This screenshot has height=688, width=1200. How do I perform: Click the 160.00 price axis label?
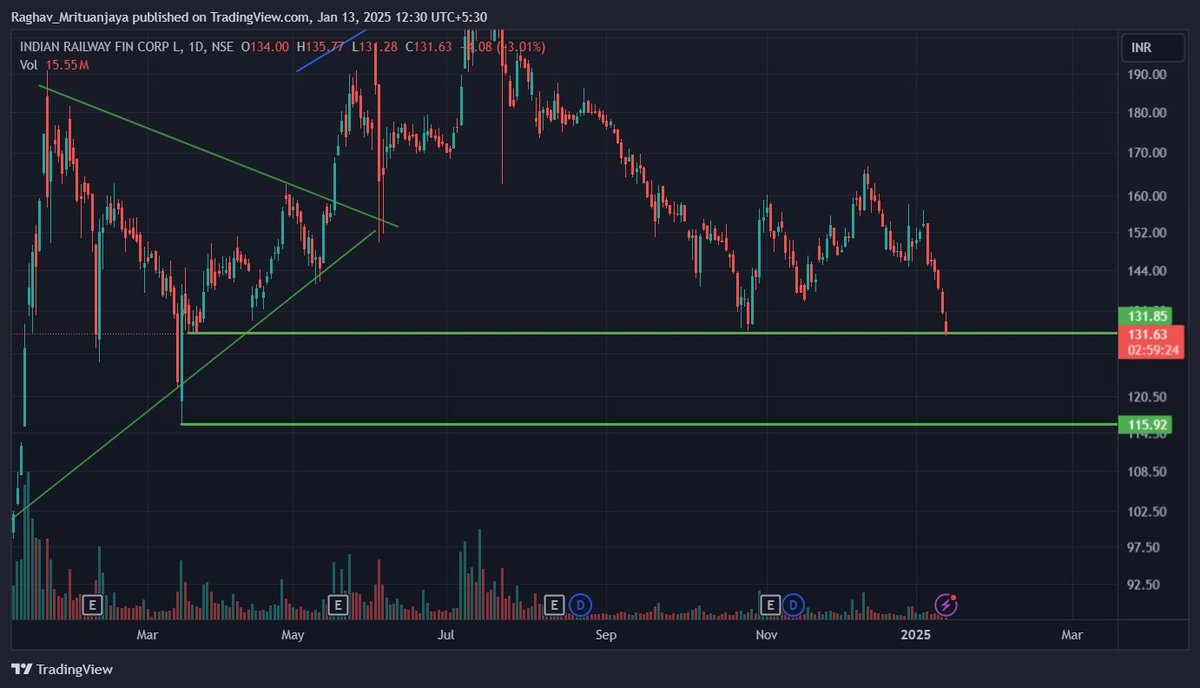click(1146, 196)
